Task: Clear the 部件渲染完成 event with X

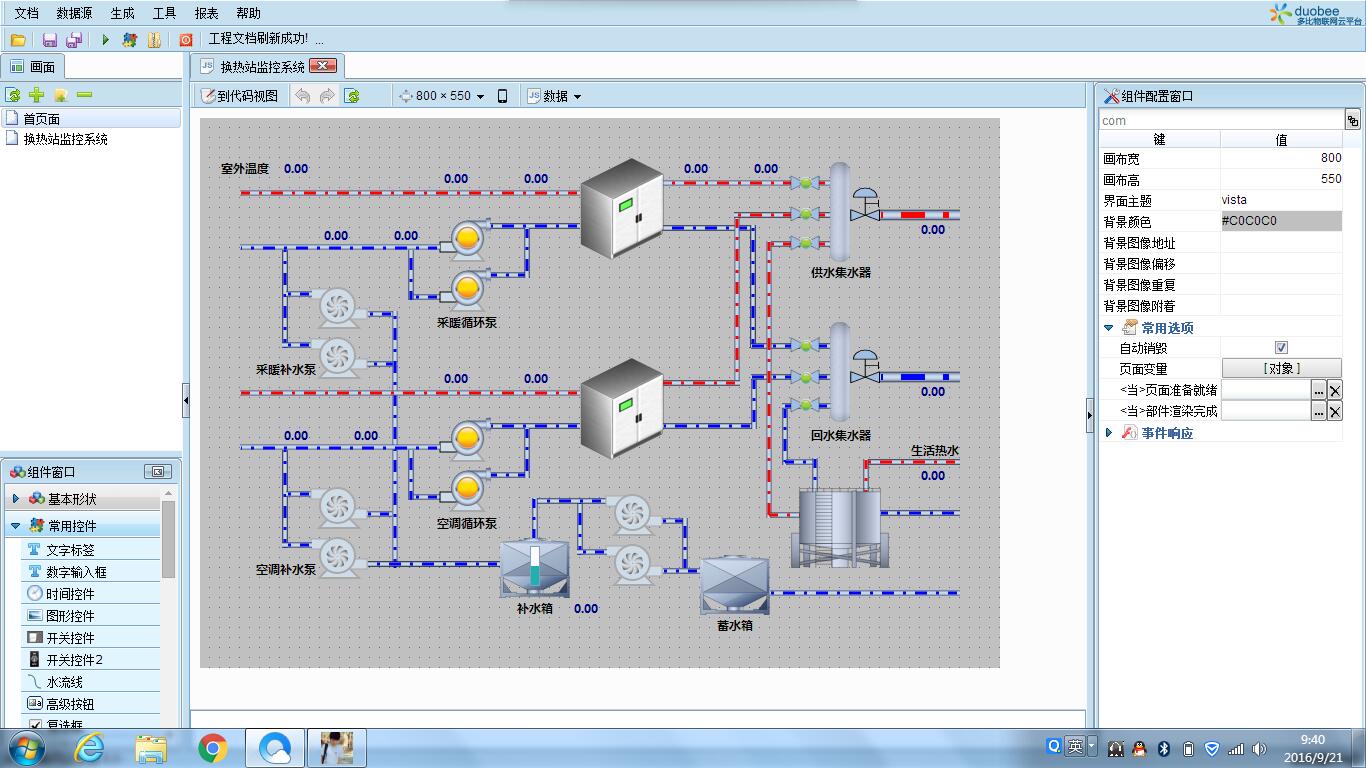Action: (1335, 411)
